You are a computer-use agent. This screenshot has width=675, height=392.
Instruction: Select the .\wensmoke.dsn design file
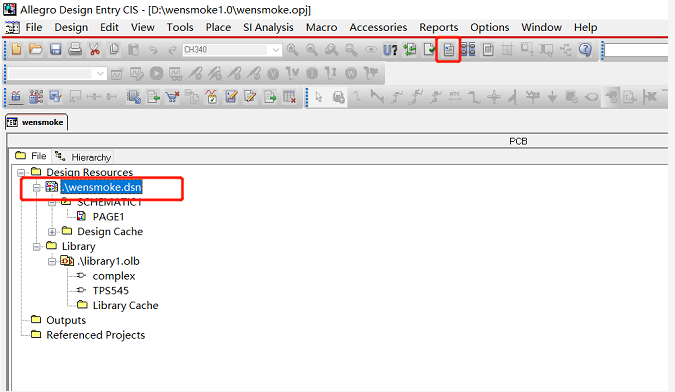point(101,187)
